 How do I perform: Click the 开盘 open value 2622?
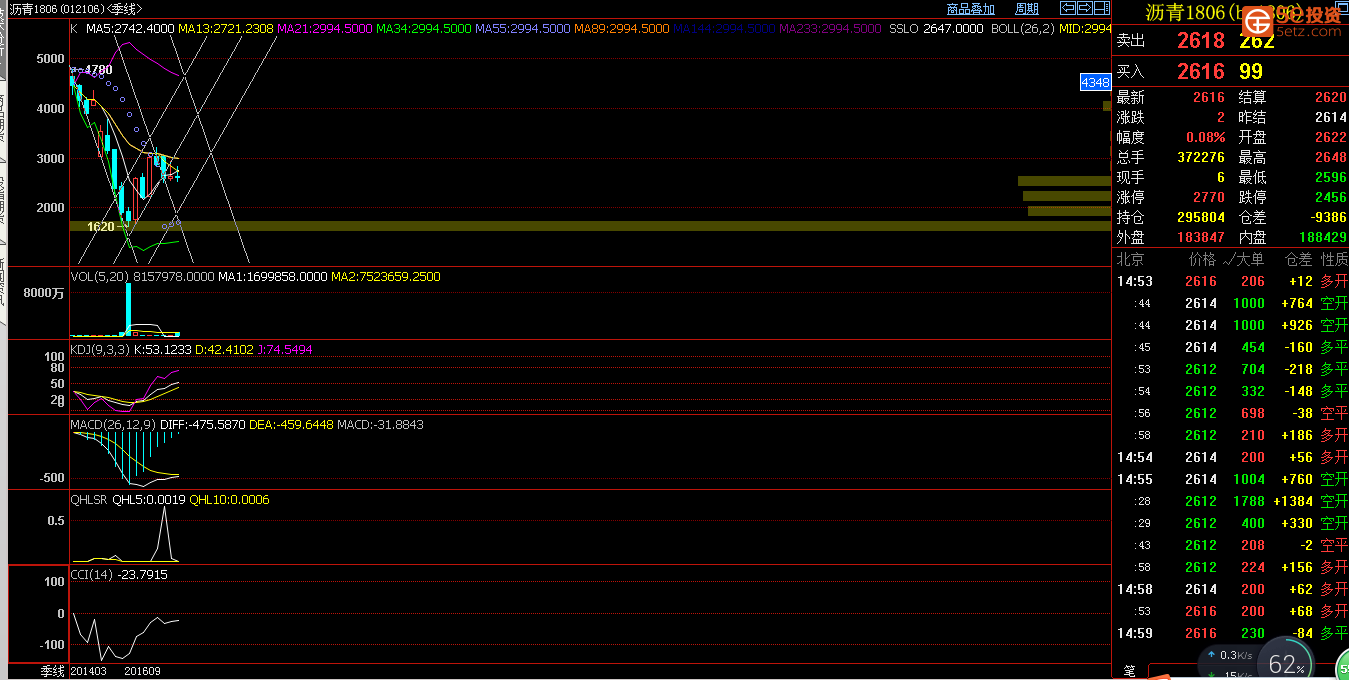pos(1331,137)
